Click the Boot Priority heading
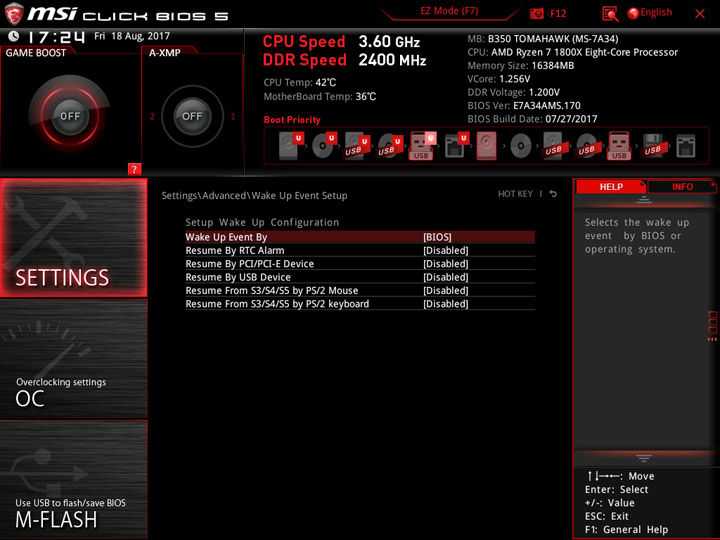Viewport: 720px width, 540px height. pyautogui.click(x=292, y=120)
